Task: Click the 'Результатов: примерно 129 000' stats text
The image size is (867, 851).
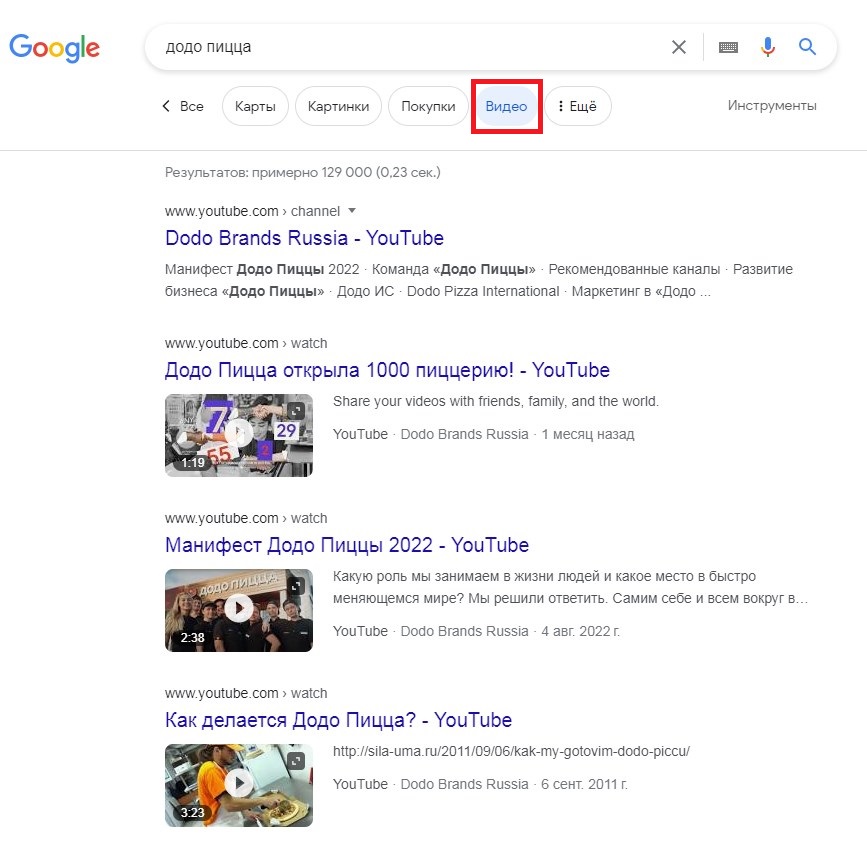Action: point(302,173)
